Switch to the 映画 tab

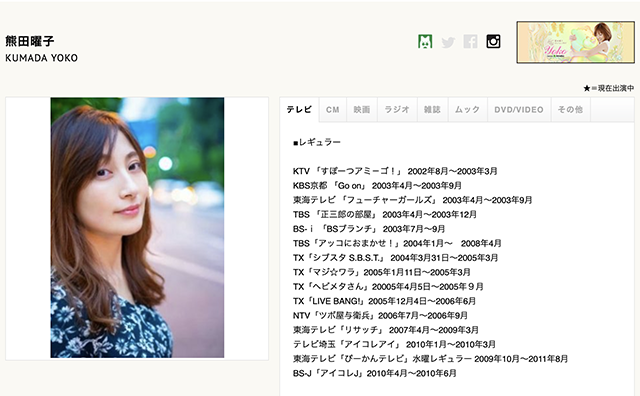[362, 109]
